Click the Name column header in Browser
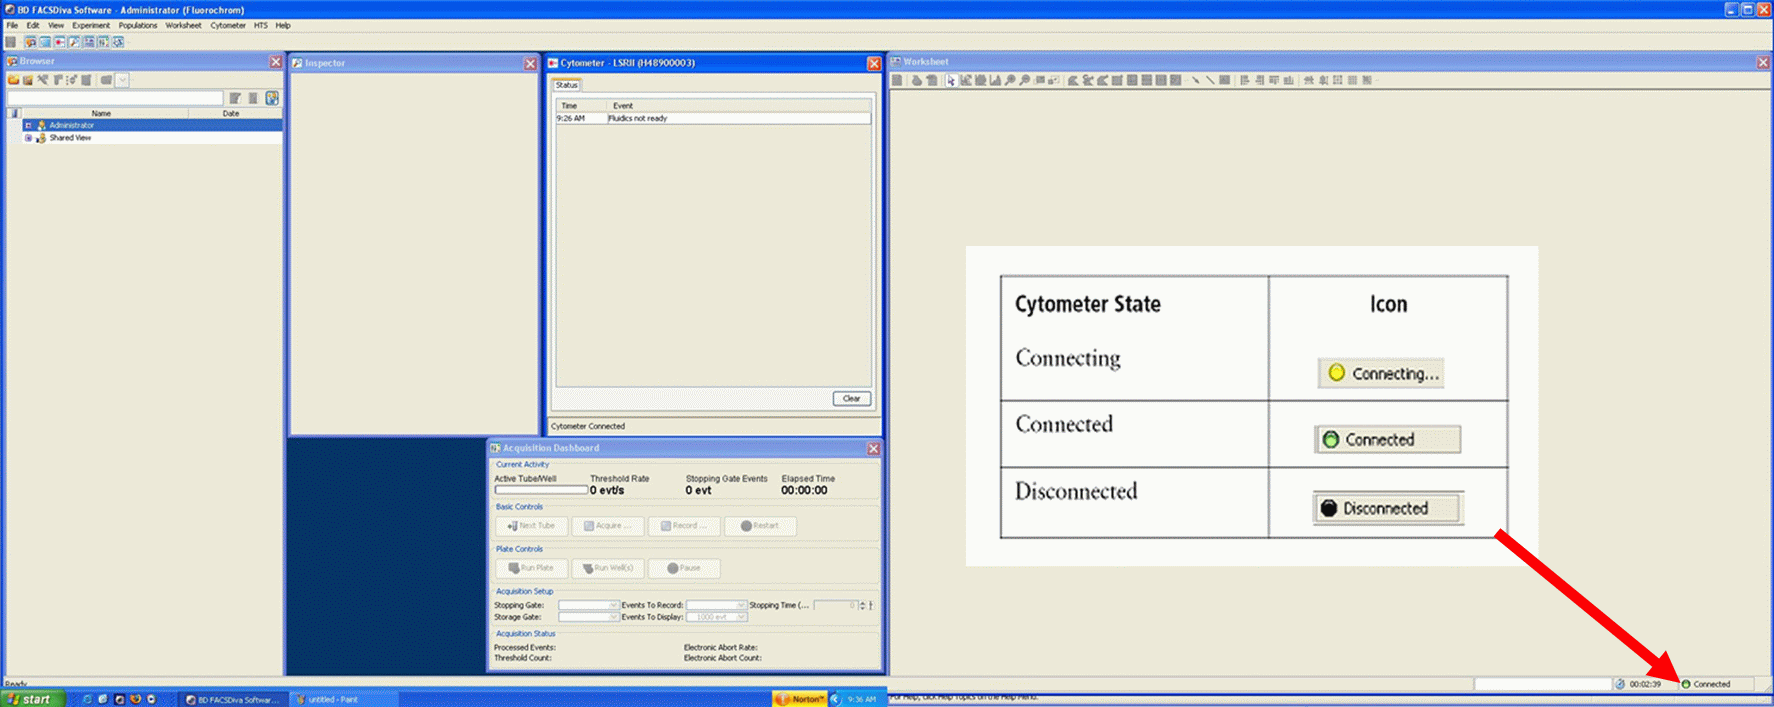 click(101, 113)
